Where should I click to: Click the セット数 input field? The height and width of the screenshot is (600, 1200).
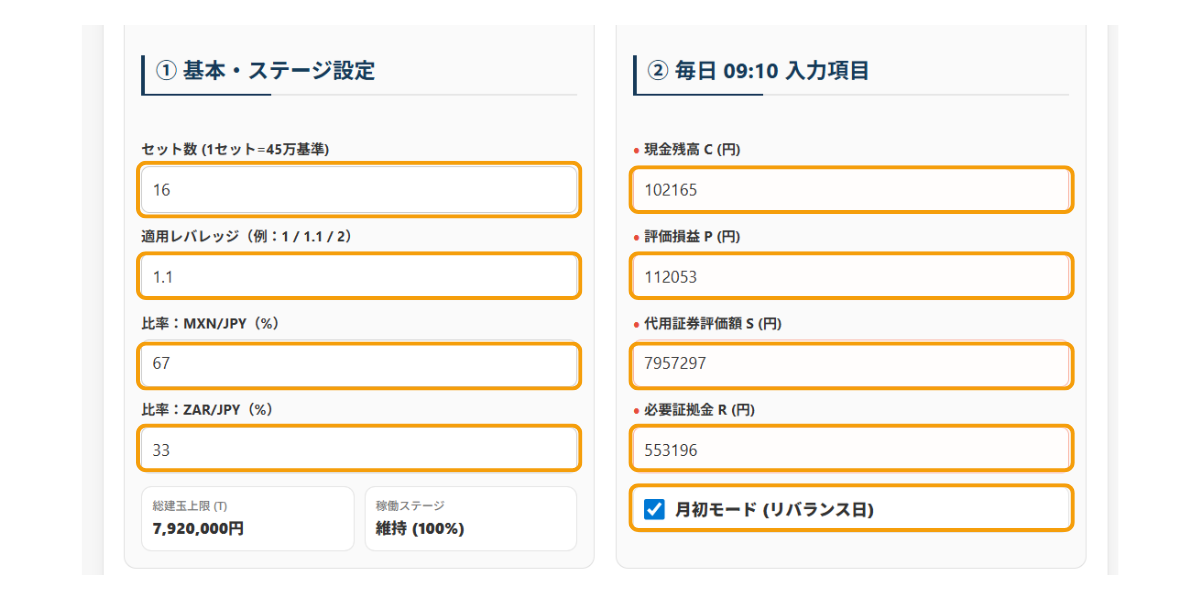coord(358,190)
